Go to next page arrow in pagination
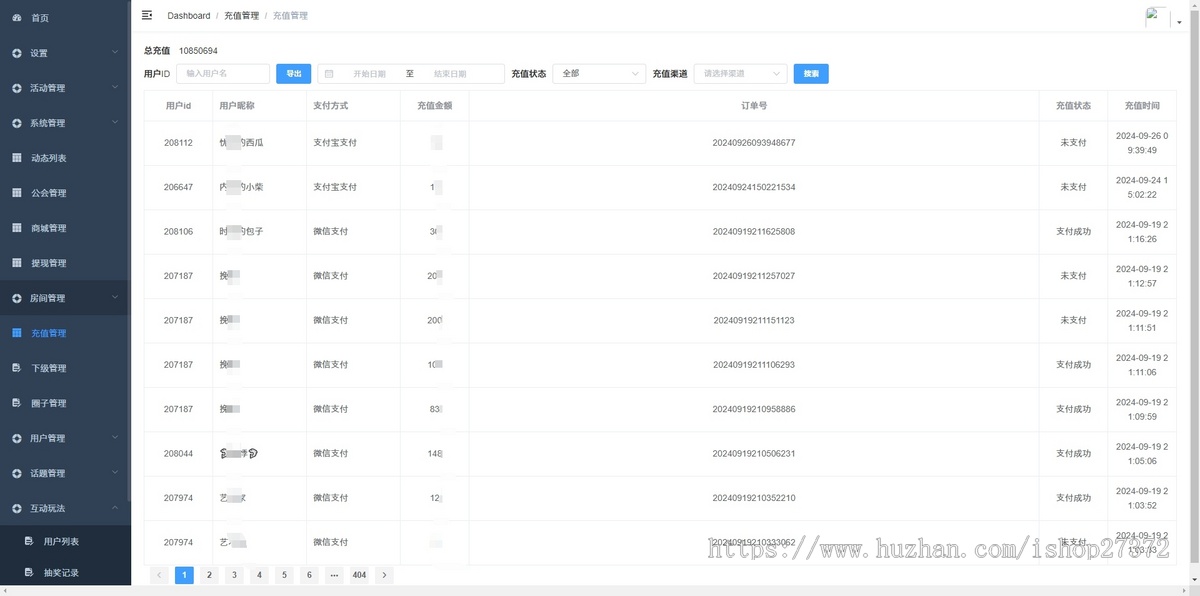Viewport: 1200px width, 596px height. coord(384,575)
